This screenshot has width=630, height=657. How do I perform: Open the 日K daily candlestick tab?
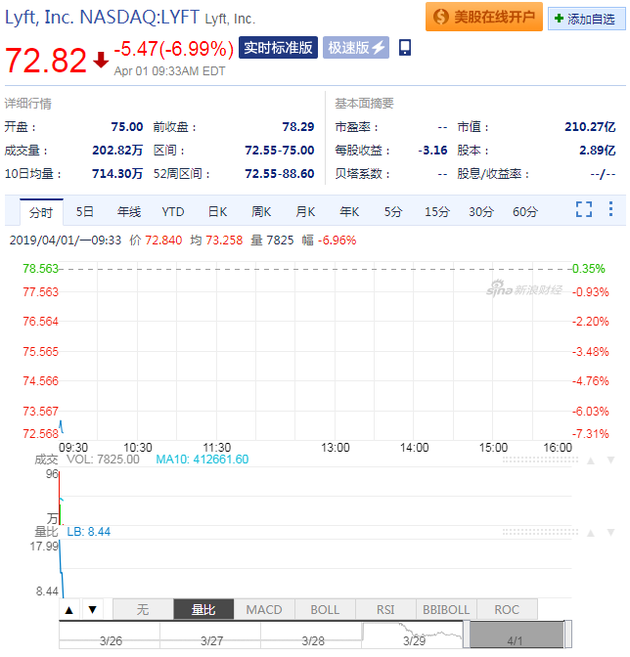[217, 212]
